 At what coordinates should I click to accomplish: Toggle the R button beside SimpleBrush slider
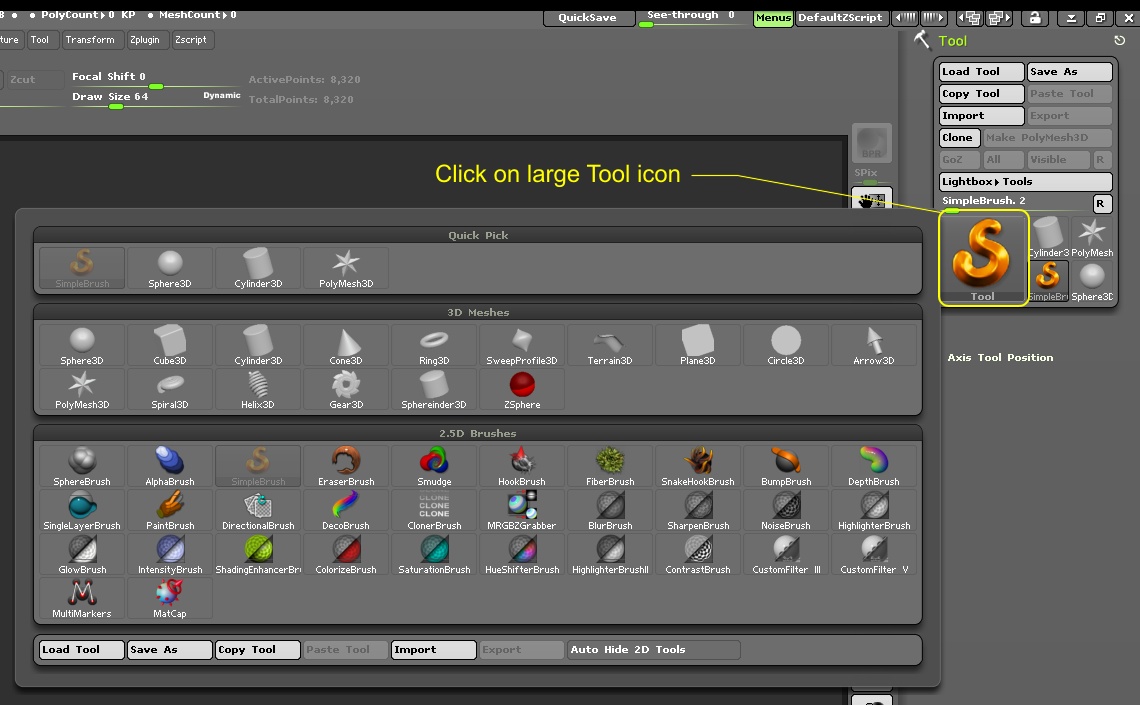[1102, 204]
